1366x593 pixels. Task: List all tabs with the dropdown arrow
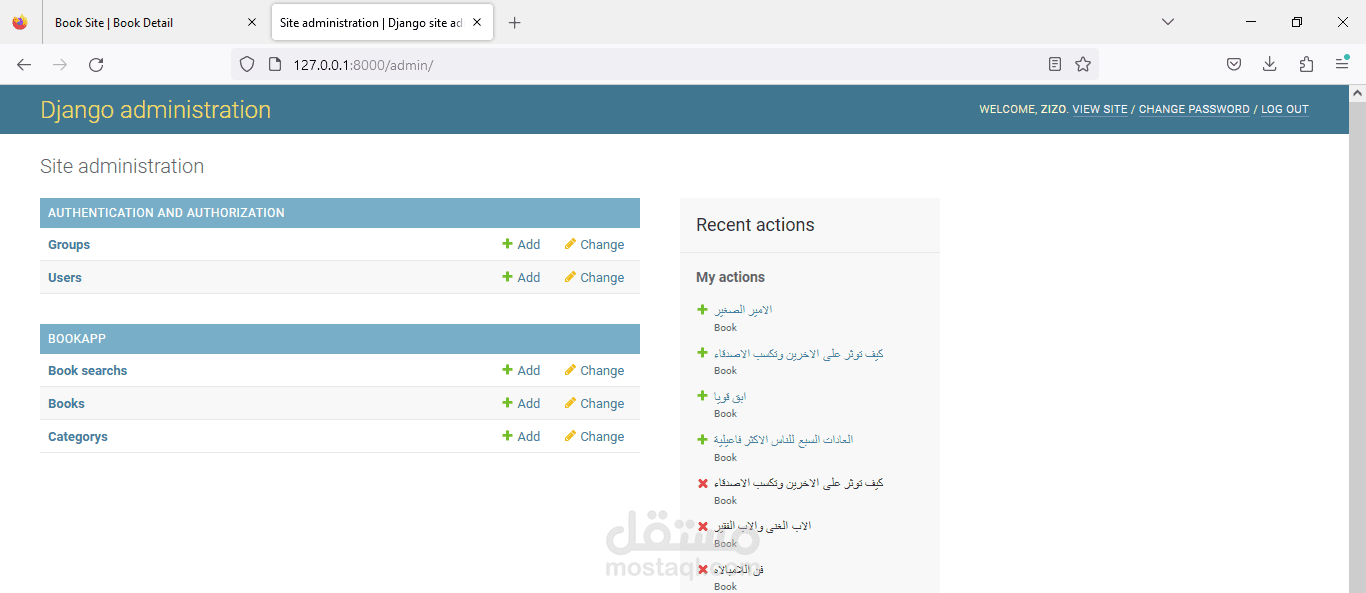click(1168, 22)
